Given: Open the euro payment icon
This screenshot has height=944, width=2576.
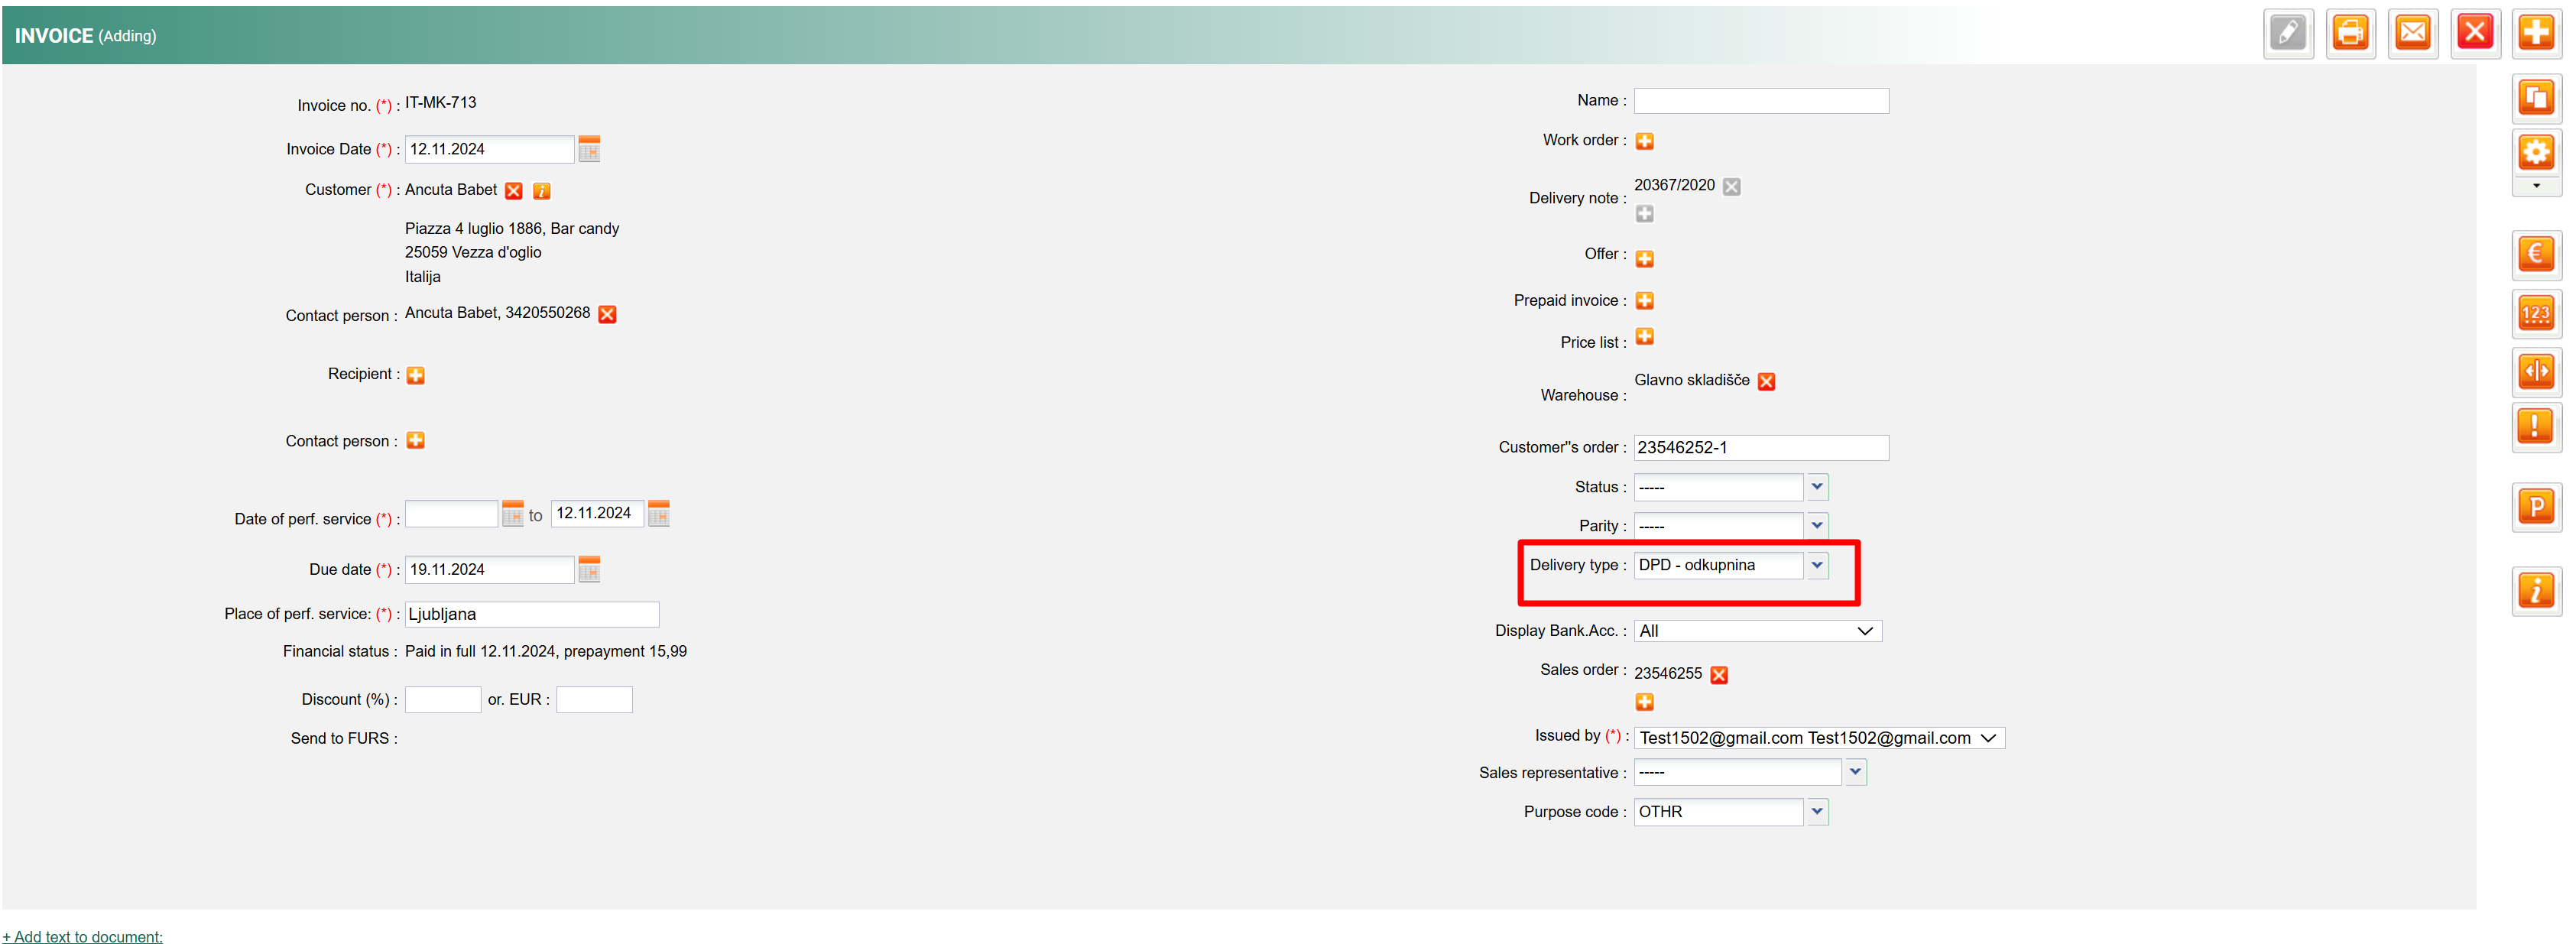Looking at the screenshot, I should (2535, 254).
